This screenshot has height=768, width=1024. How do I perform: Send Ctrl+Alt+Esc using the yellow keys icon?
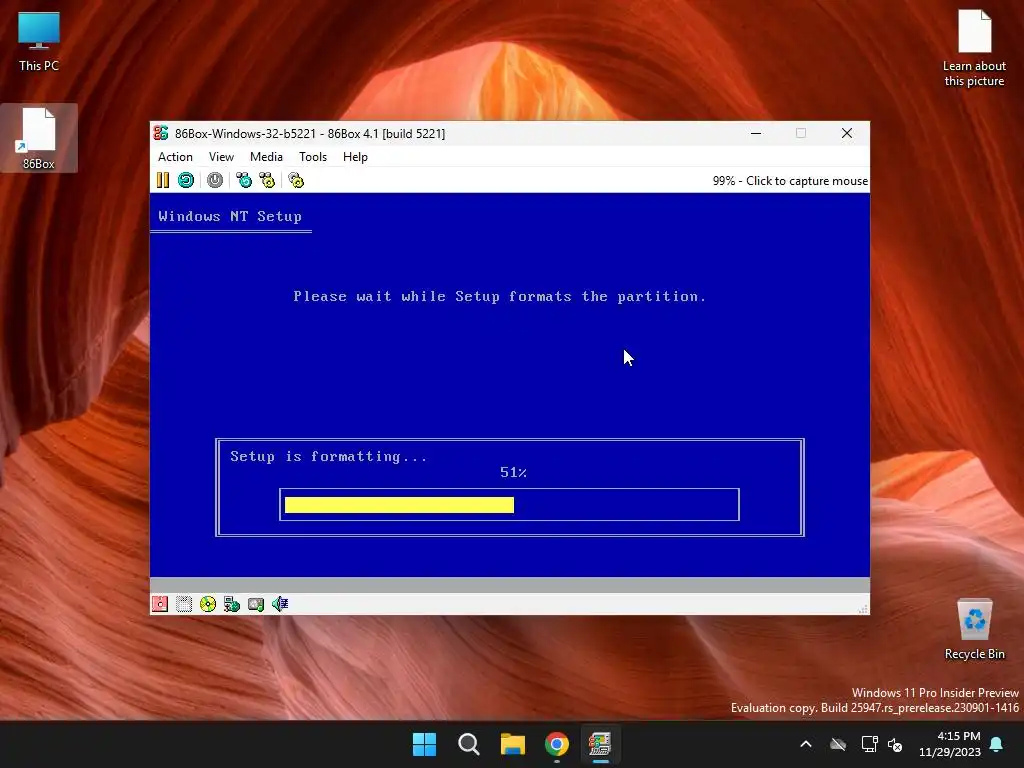[x=267, y=180]
